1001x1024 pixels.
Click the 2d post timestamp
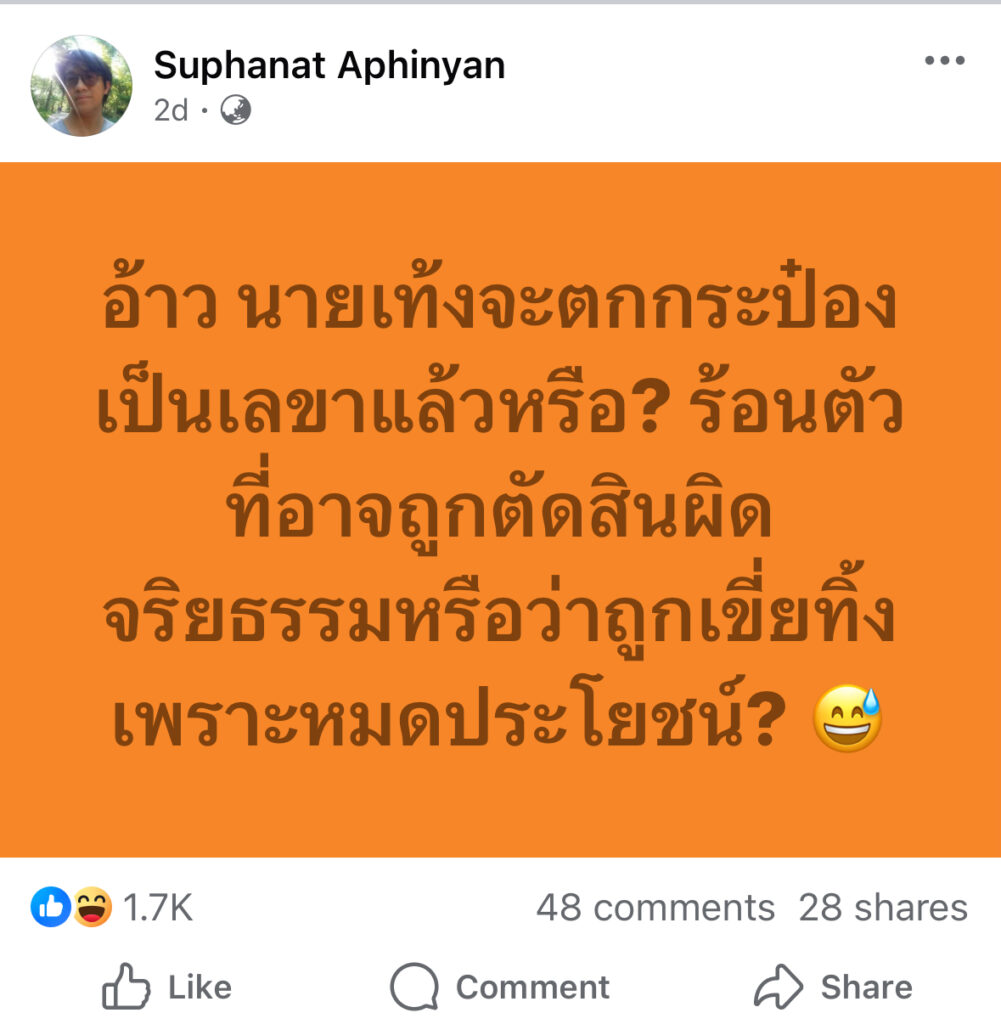[170, 110]
